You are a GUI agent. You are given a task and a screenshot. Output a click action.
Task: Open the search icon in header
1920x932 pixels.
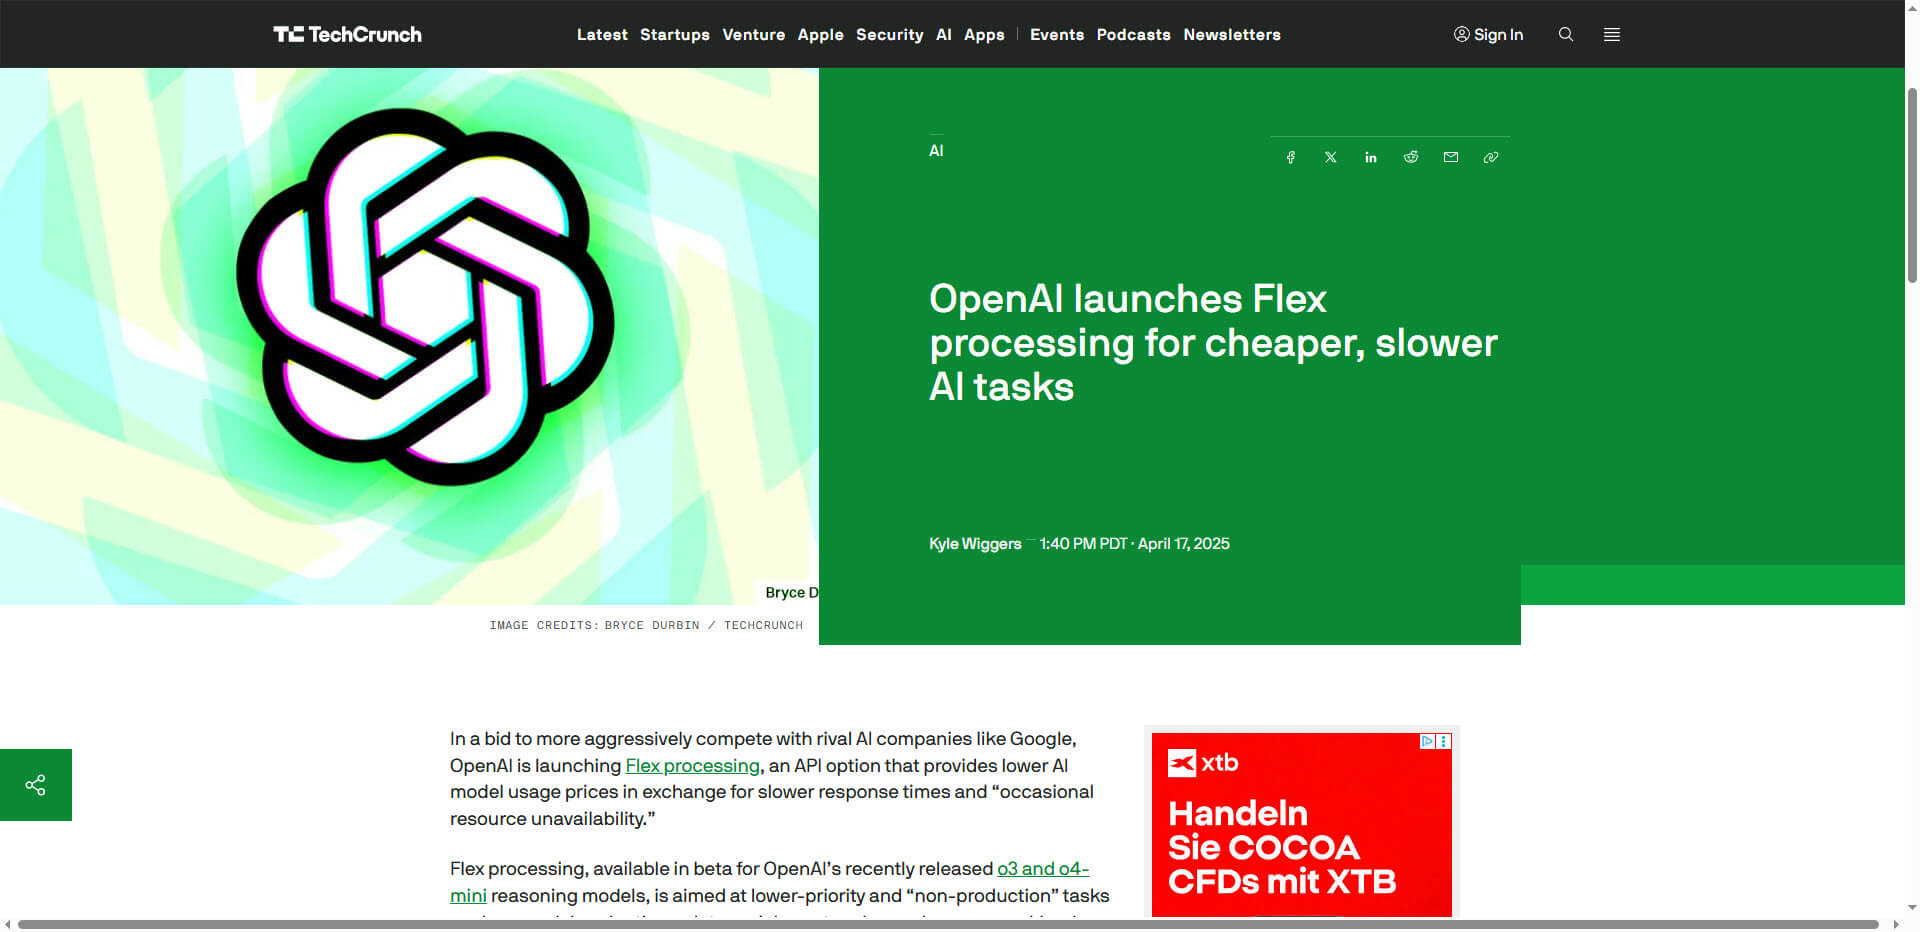coord(1566,34)
